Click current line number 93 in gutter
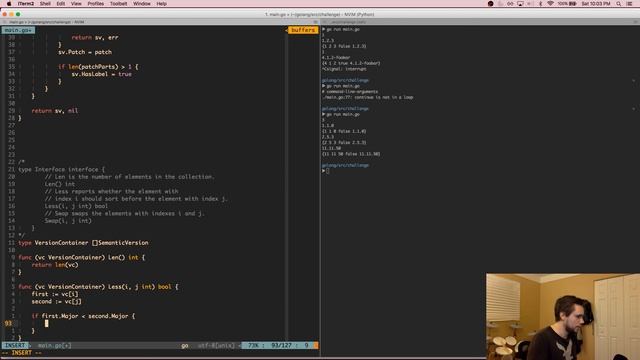The height and width of the screenshot is (360, 640). 8,324
